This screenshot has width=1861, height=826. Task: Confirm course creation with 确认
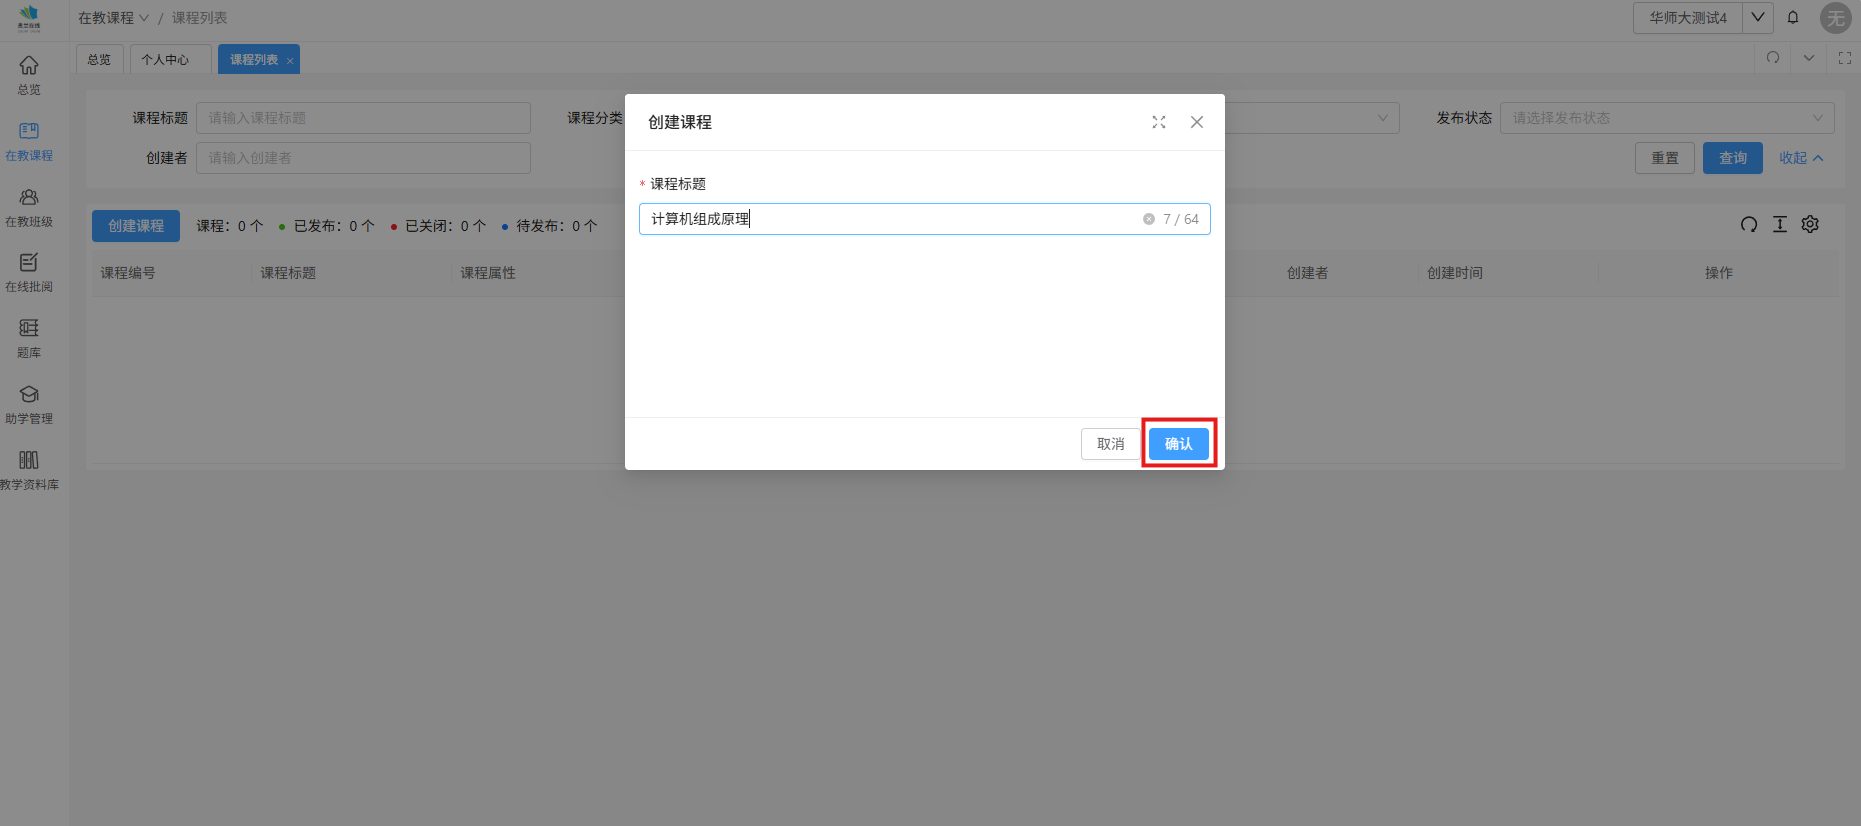(x=1178, y=444)
